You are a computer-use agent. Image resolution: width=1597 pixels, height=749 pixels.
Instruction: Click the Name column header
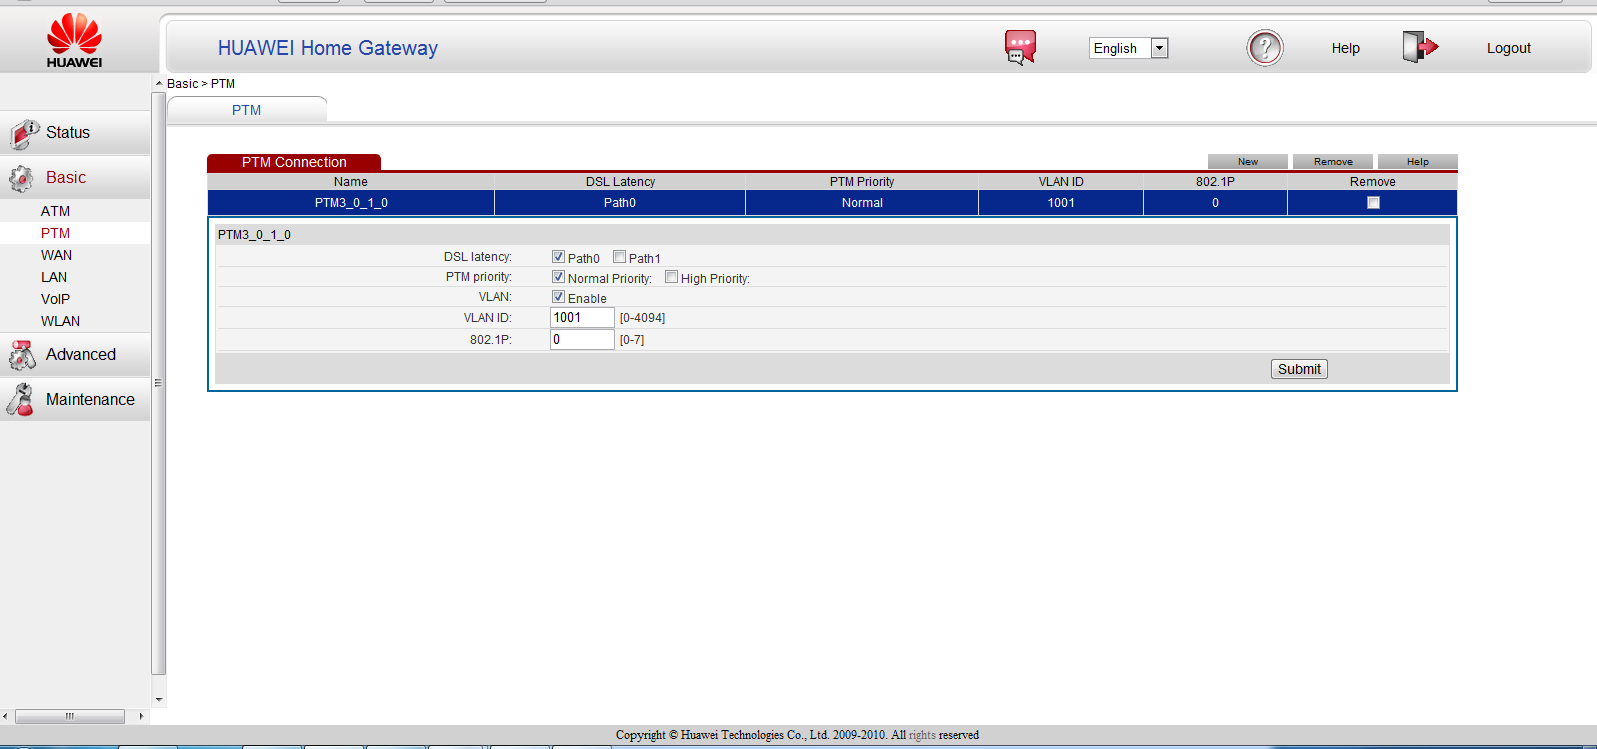pos(351,182)
